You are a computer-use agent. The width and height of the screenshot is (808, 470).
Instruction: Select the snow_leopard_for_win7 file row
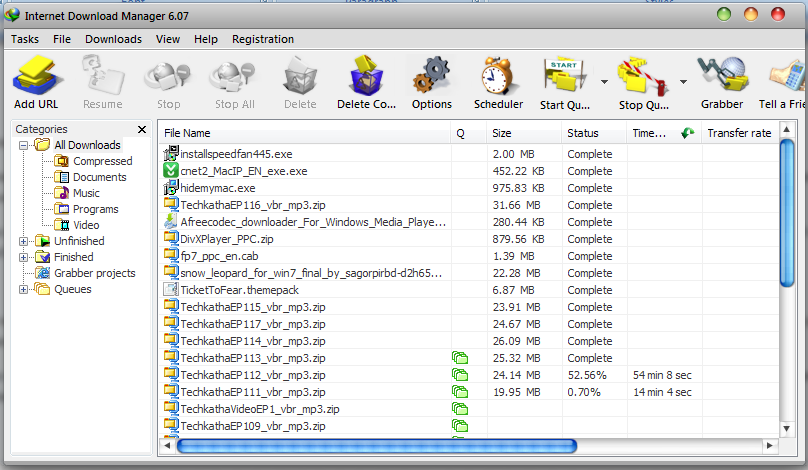click(469, 273)
